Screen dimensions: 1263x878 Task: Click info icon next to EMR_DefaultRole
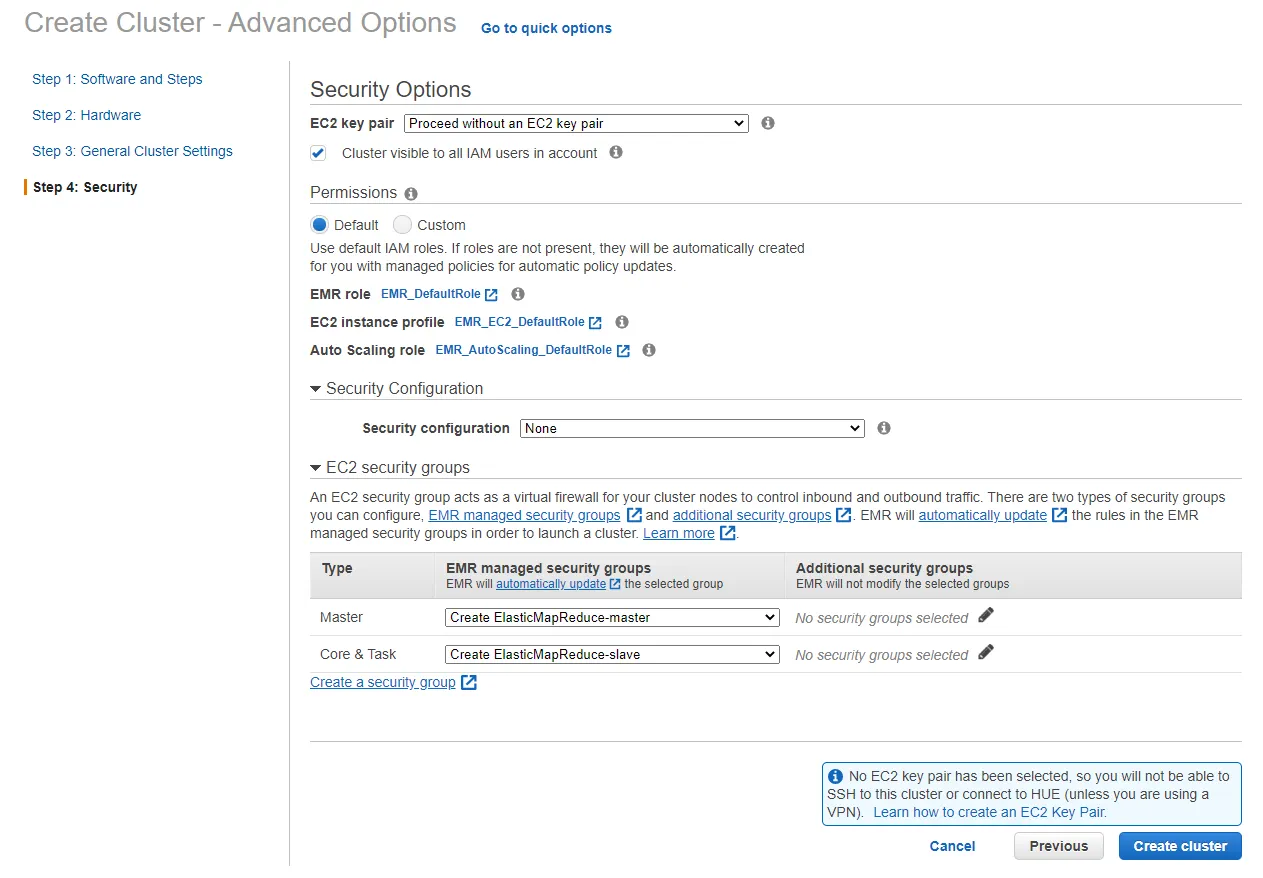[517, 294]
